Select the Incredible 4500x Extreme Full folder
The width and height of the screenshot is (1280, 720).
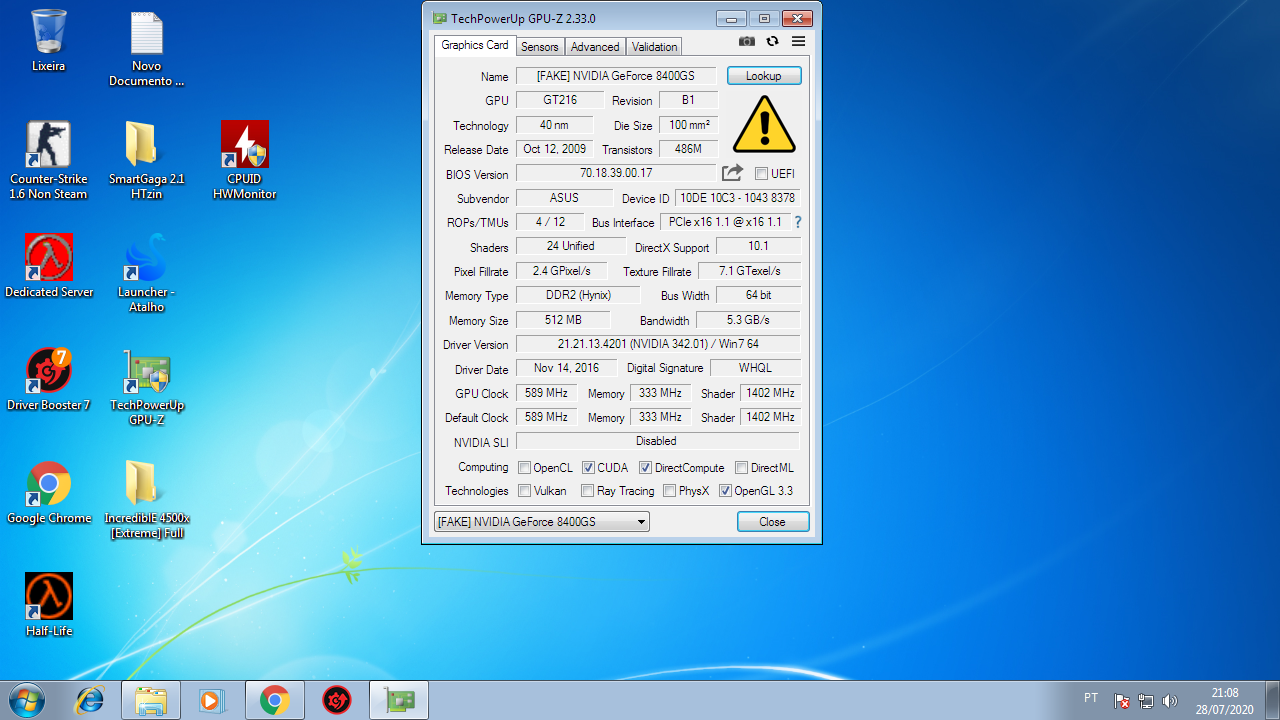pos(146,499)
